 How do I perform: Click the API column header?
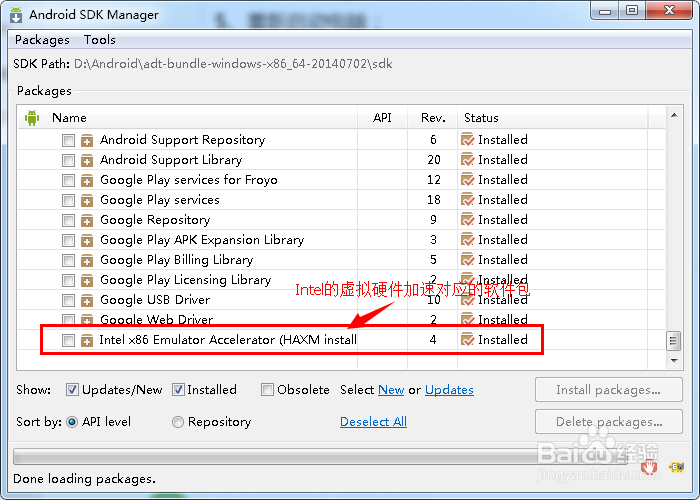click(x=382, y=118)
